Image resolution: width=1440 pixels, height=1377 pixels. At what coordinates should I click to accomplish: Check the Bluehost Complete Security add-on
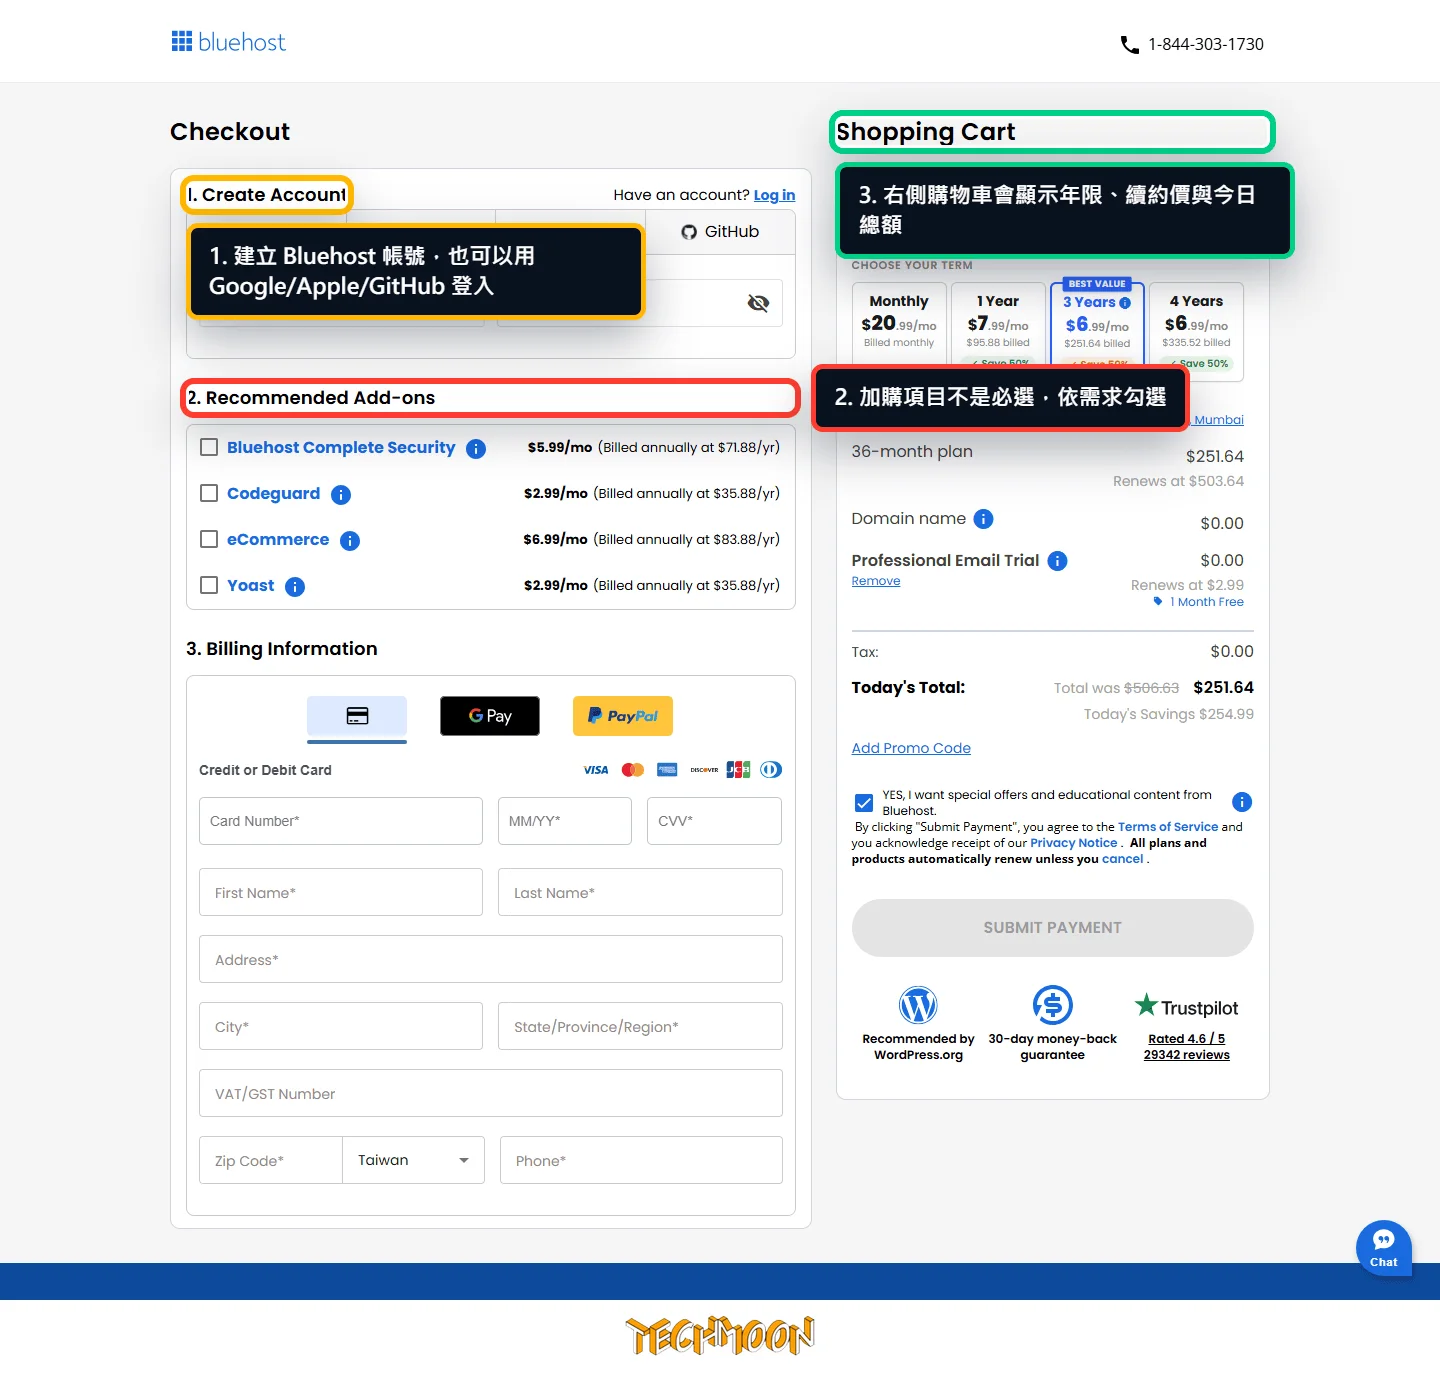tap(209, 447)
